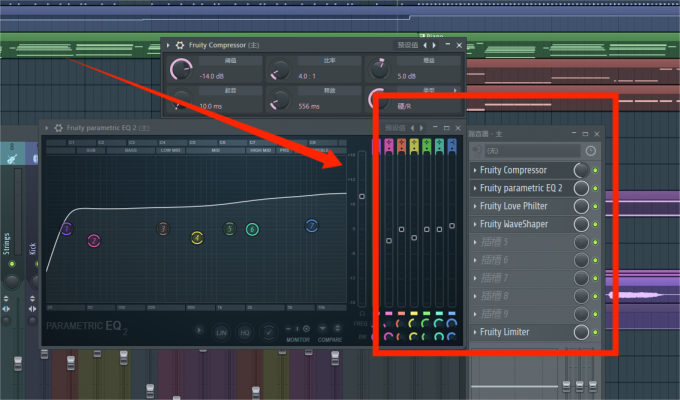The image size is (680, 400).
Task: Click the EQ main output level slider handle
Action: (362, 196)
